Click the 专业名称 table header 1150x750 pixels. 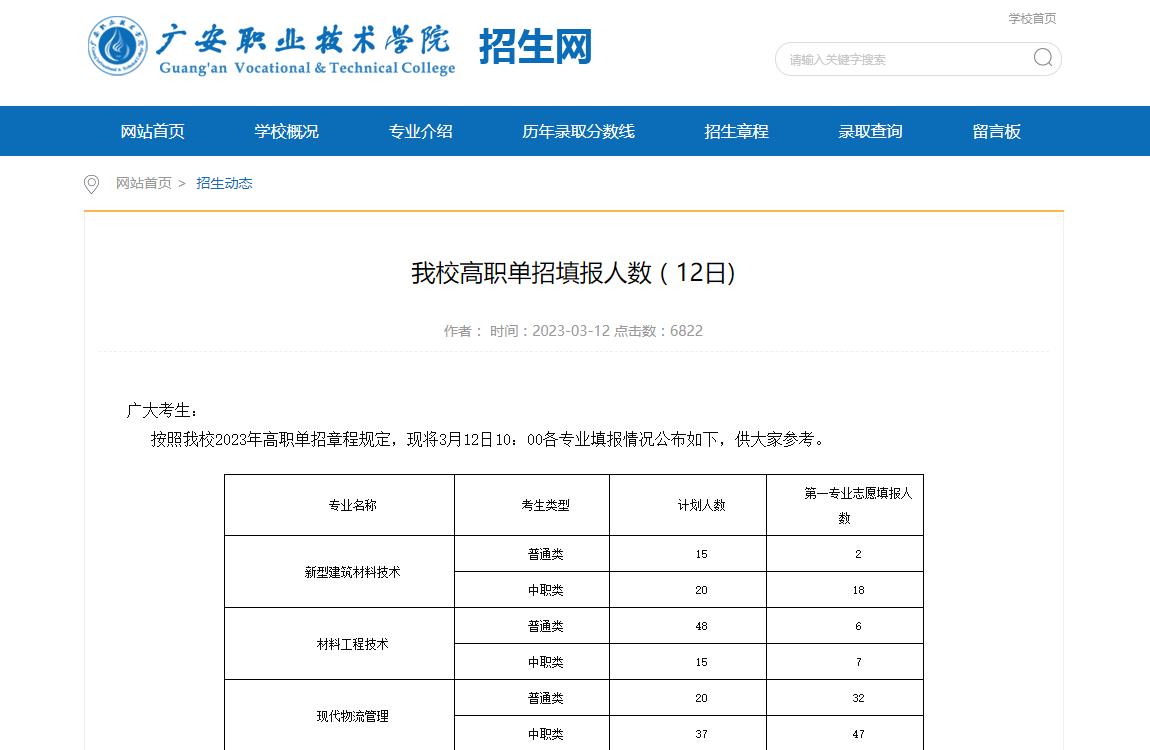coord(340,505)
